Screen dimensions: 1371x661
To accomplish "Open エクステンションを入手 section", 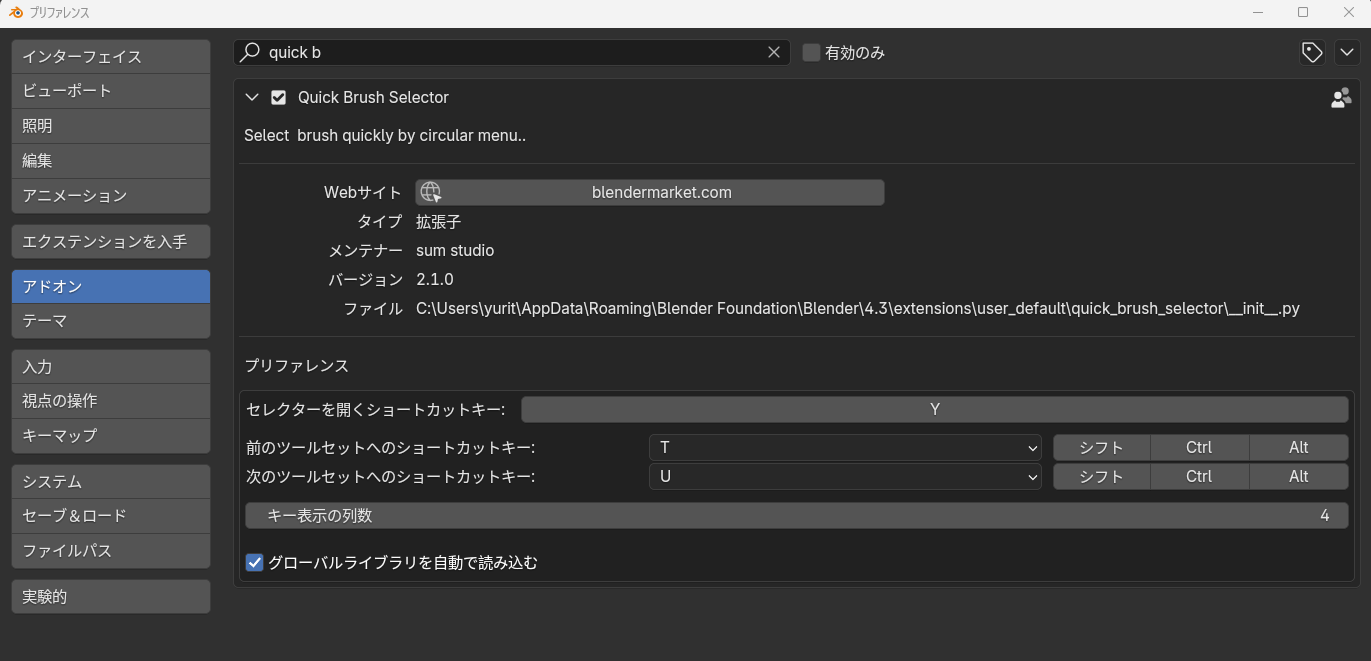I will click(x=111, y=241).
